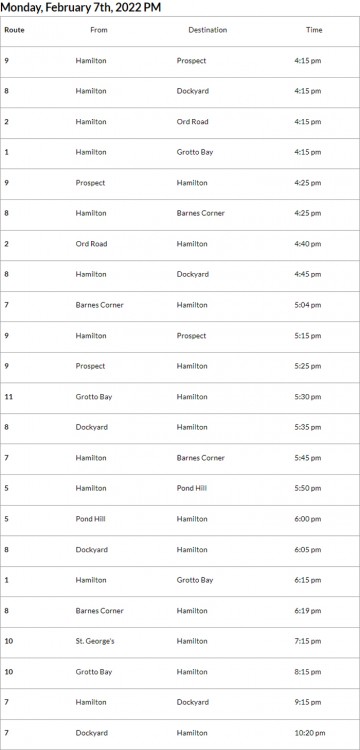The image size is (360, 750).
Task: Click the Hamilton to Prospect 4:15 pm row
Action: tap(180, 61)
